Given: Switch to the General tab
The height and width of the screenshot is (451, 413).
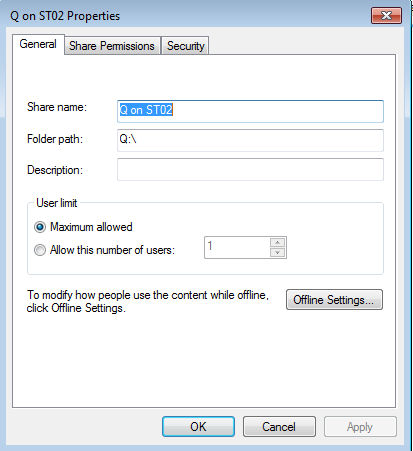Looking at the screenshot, I should (38, 44).
